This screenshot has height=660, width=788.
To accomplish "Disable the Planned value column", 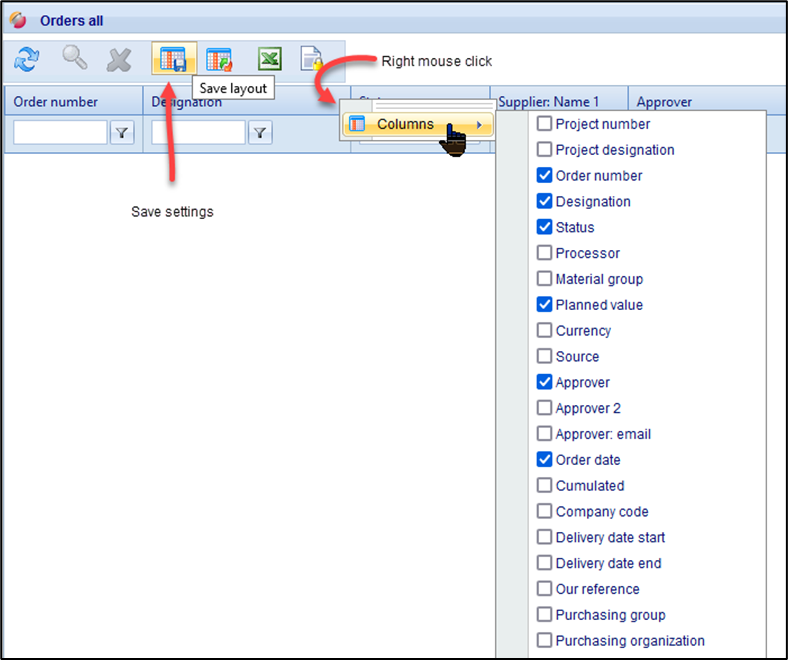I will point(544,305).
